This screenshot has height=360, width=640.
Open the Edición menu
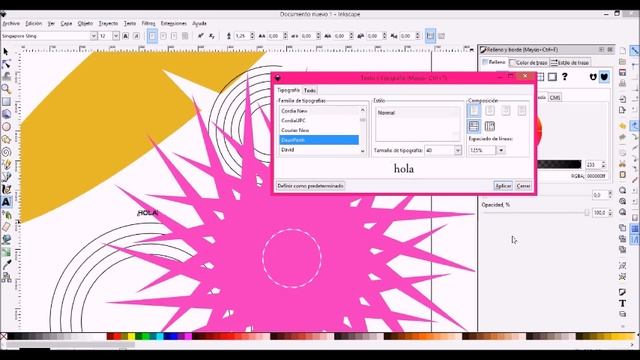[33, 23]
